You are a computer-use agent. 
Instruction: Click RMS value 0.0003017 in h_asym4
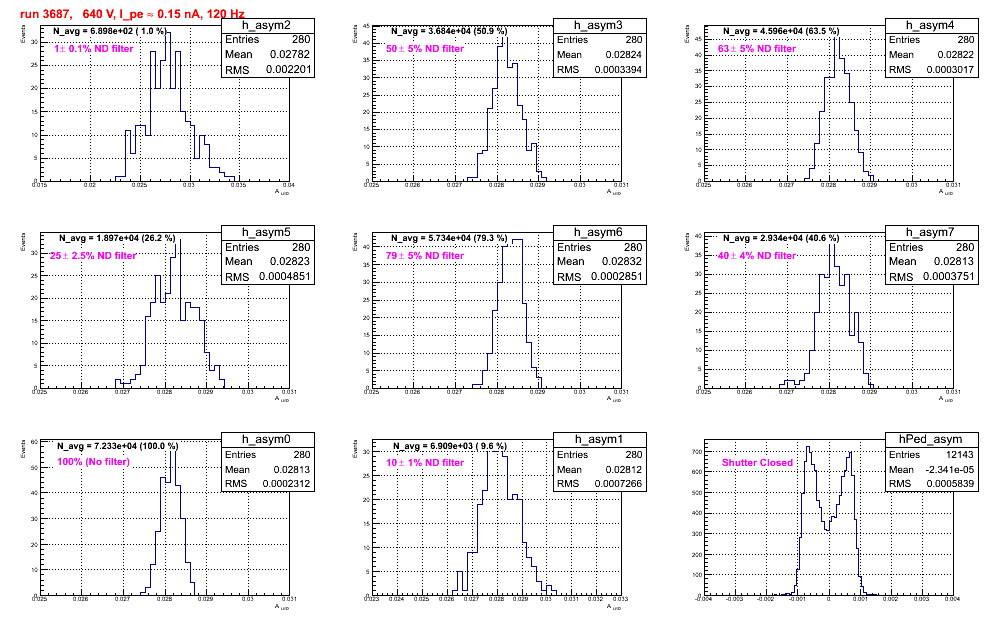tap(950, 69)
